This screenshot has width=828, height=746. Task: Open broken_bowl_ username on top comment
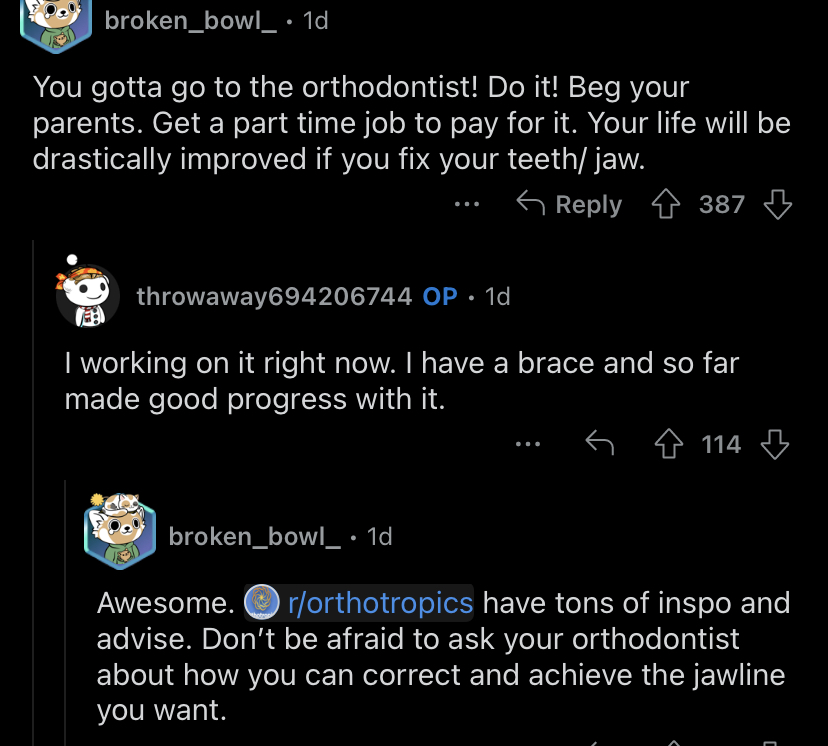click(x=190, y=21)
